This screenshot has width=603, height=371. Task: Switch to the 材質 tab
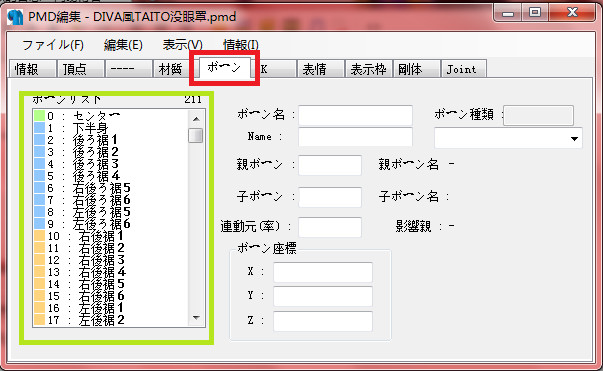coord(172,69)
